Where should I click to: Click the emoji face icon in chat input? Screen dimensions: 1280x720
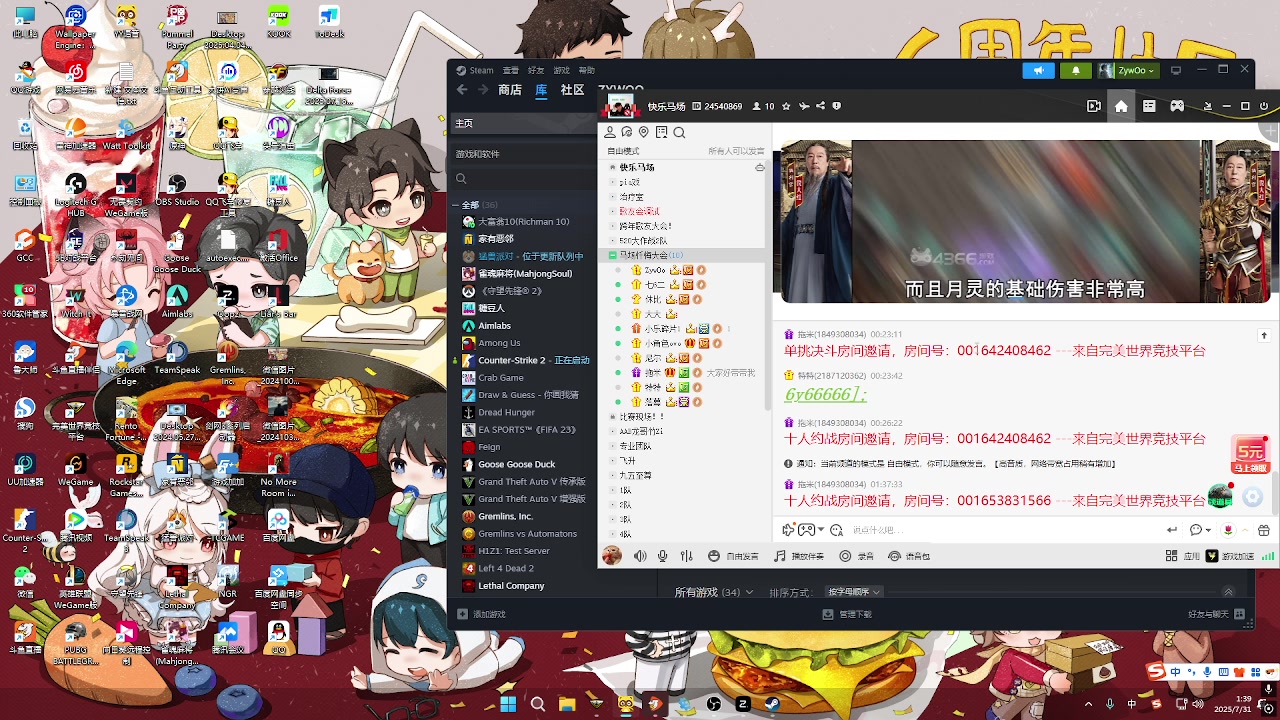coord(836,530)
